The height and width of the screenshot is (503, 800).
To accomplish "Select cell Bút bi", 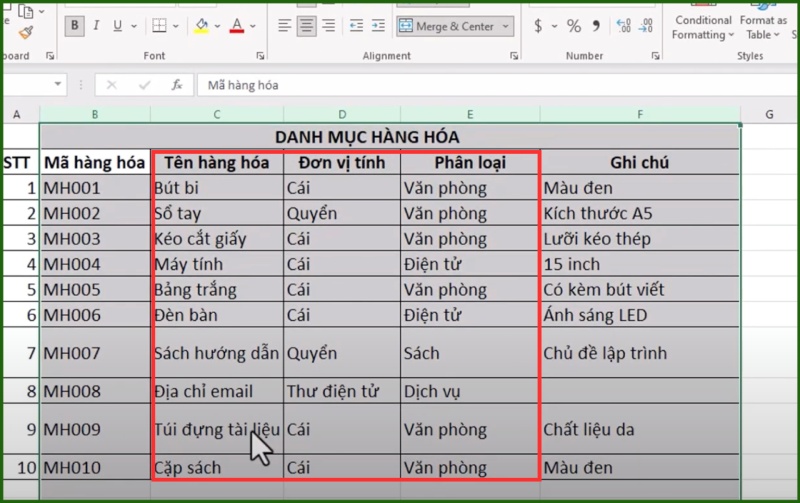I will coord(217,188).
